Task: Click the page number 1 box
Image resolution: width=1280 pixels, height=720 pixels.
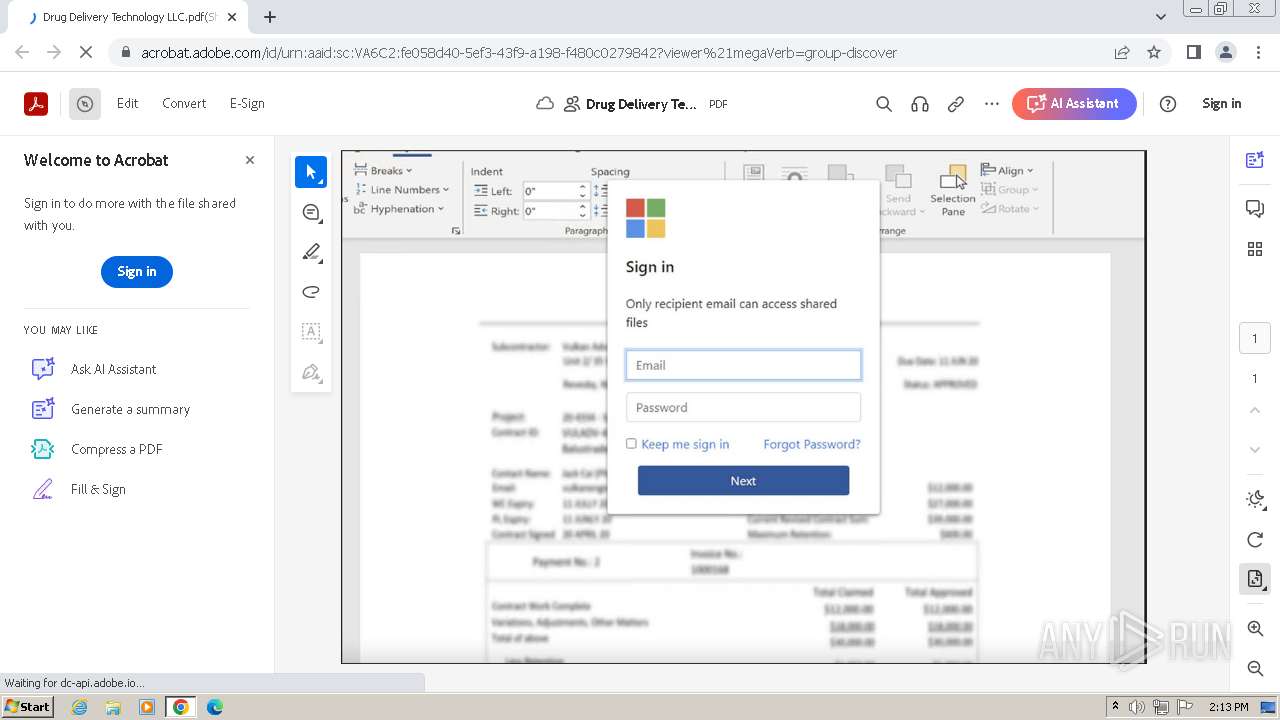Action: (1255, 338)
